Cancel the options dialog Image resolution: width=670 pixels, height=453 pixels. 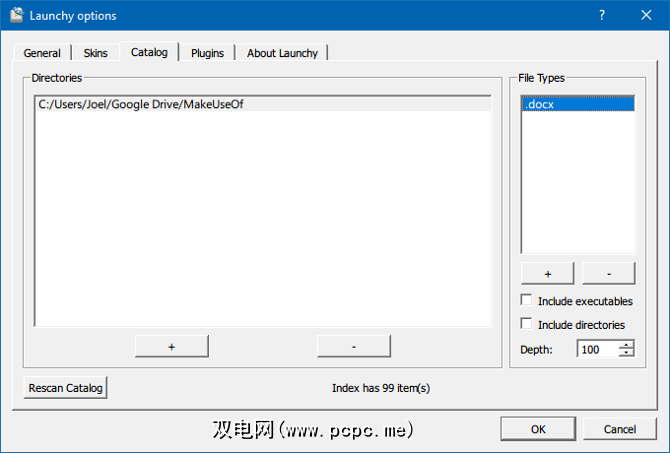620,429
